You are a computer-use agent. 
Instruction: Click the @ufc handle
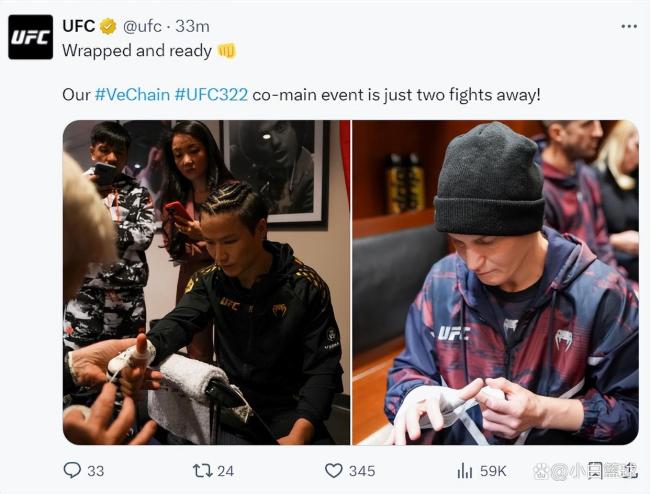tap(142, 27)
